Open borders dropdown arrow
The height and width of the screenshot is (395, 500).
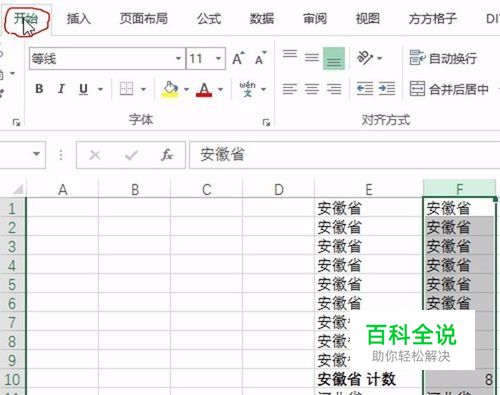(143, 89)
